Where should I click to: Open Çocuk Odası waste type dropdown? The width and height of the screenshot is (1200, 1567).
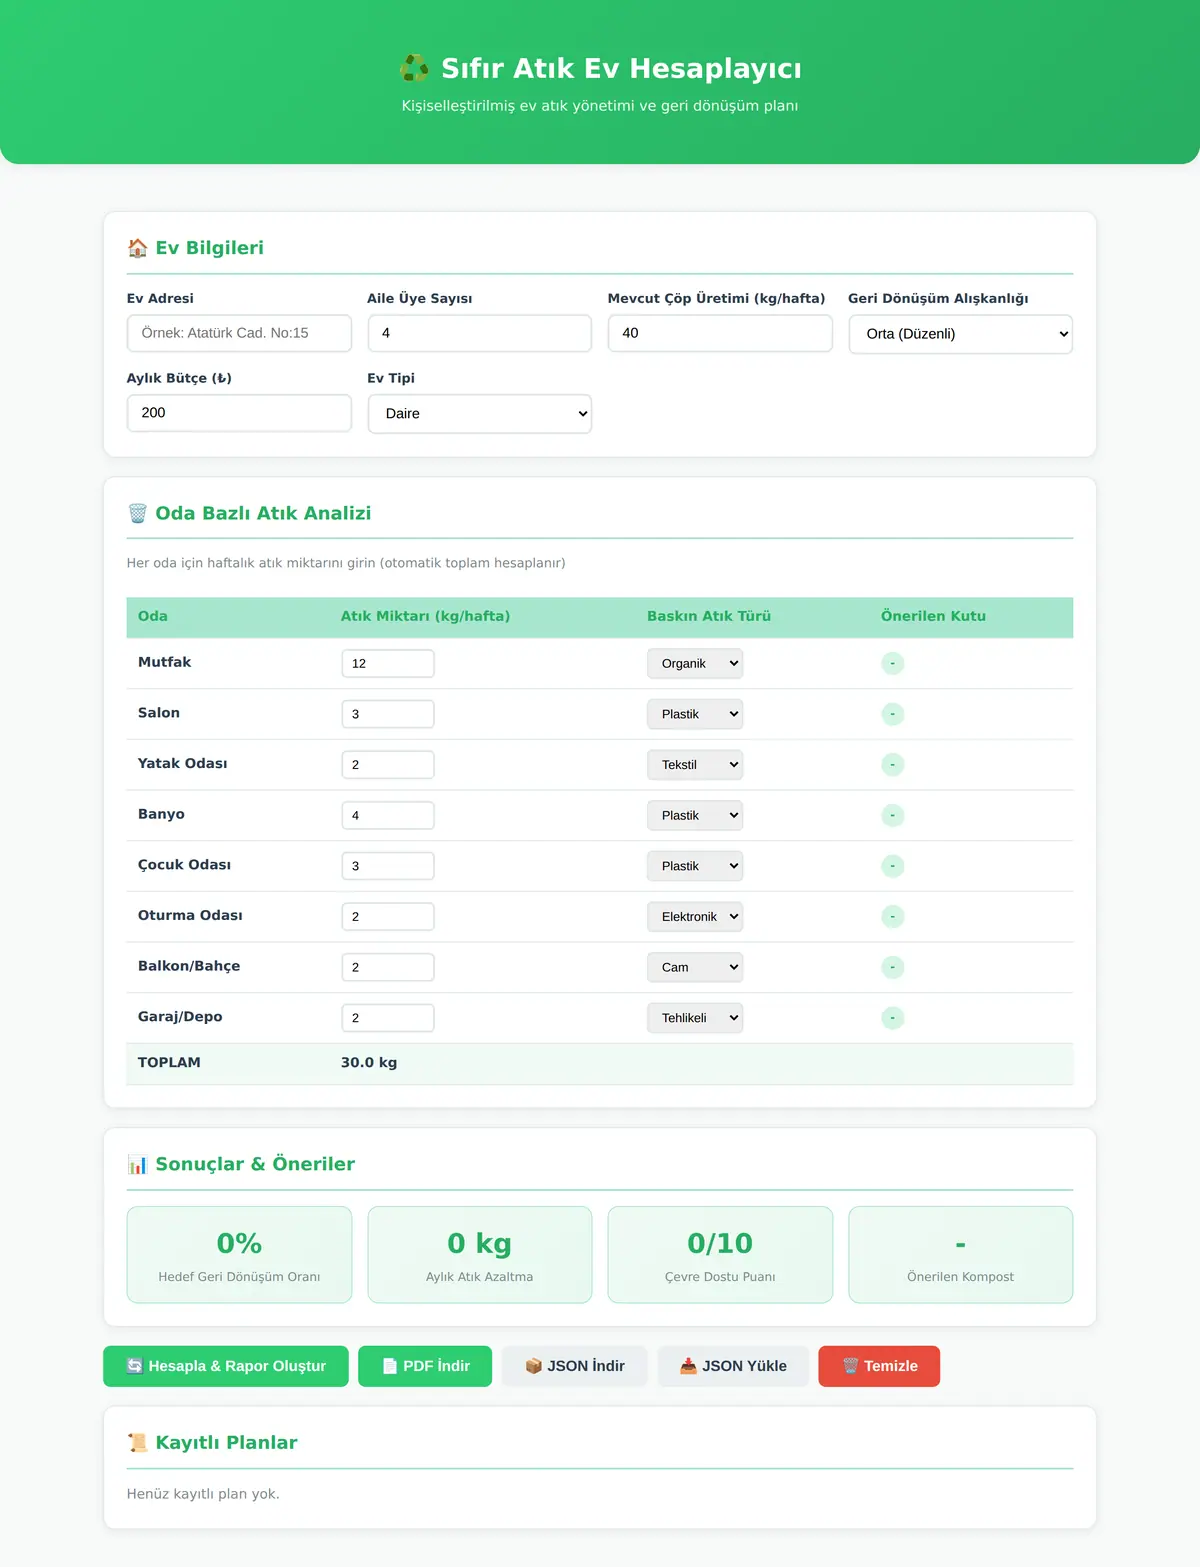pos(695,866)
